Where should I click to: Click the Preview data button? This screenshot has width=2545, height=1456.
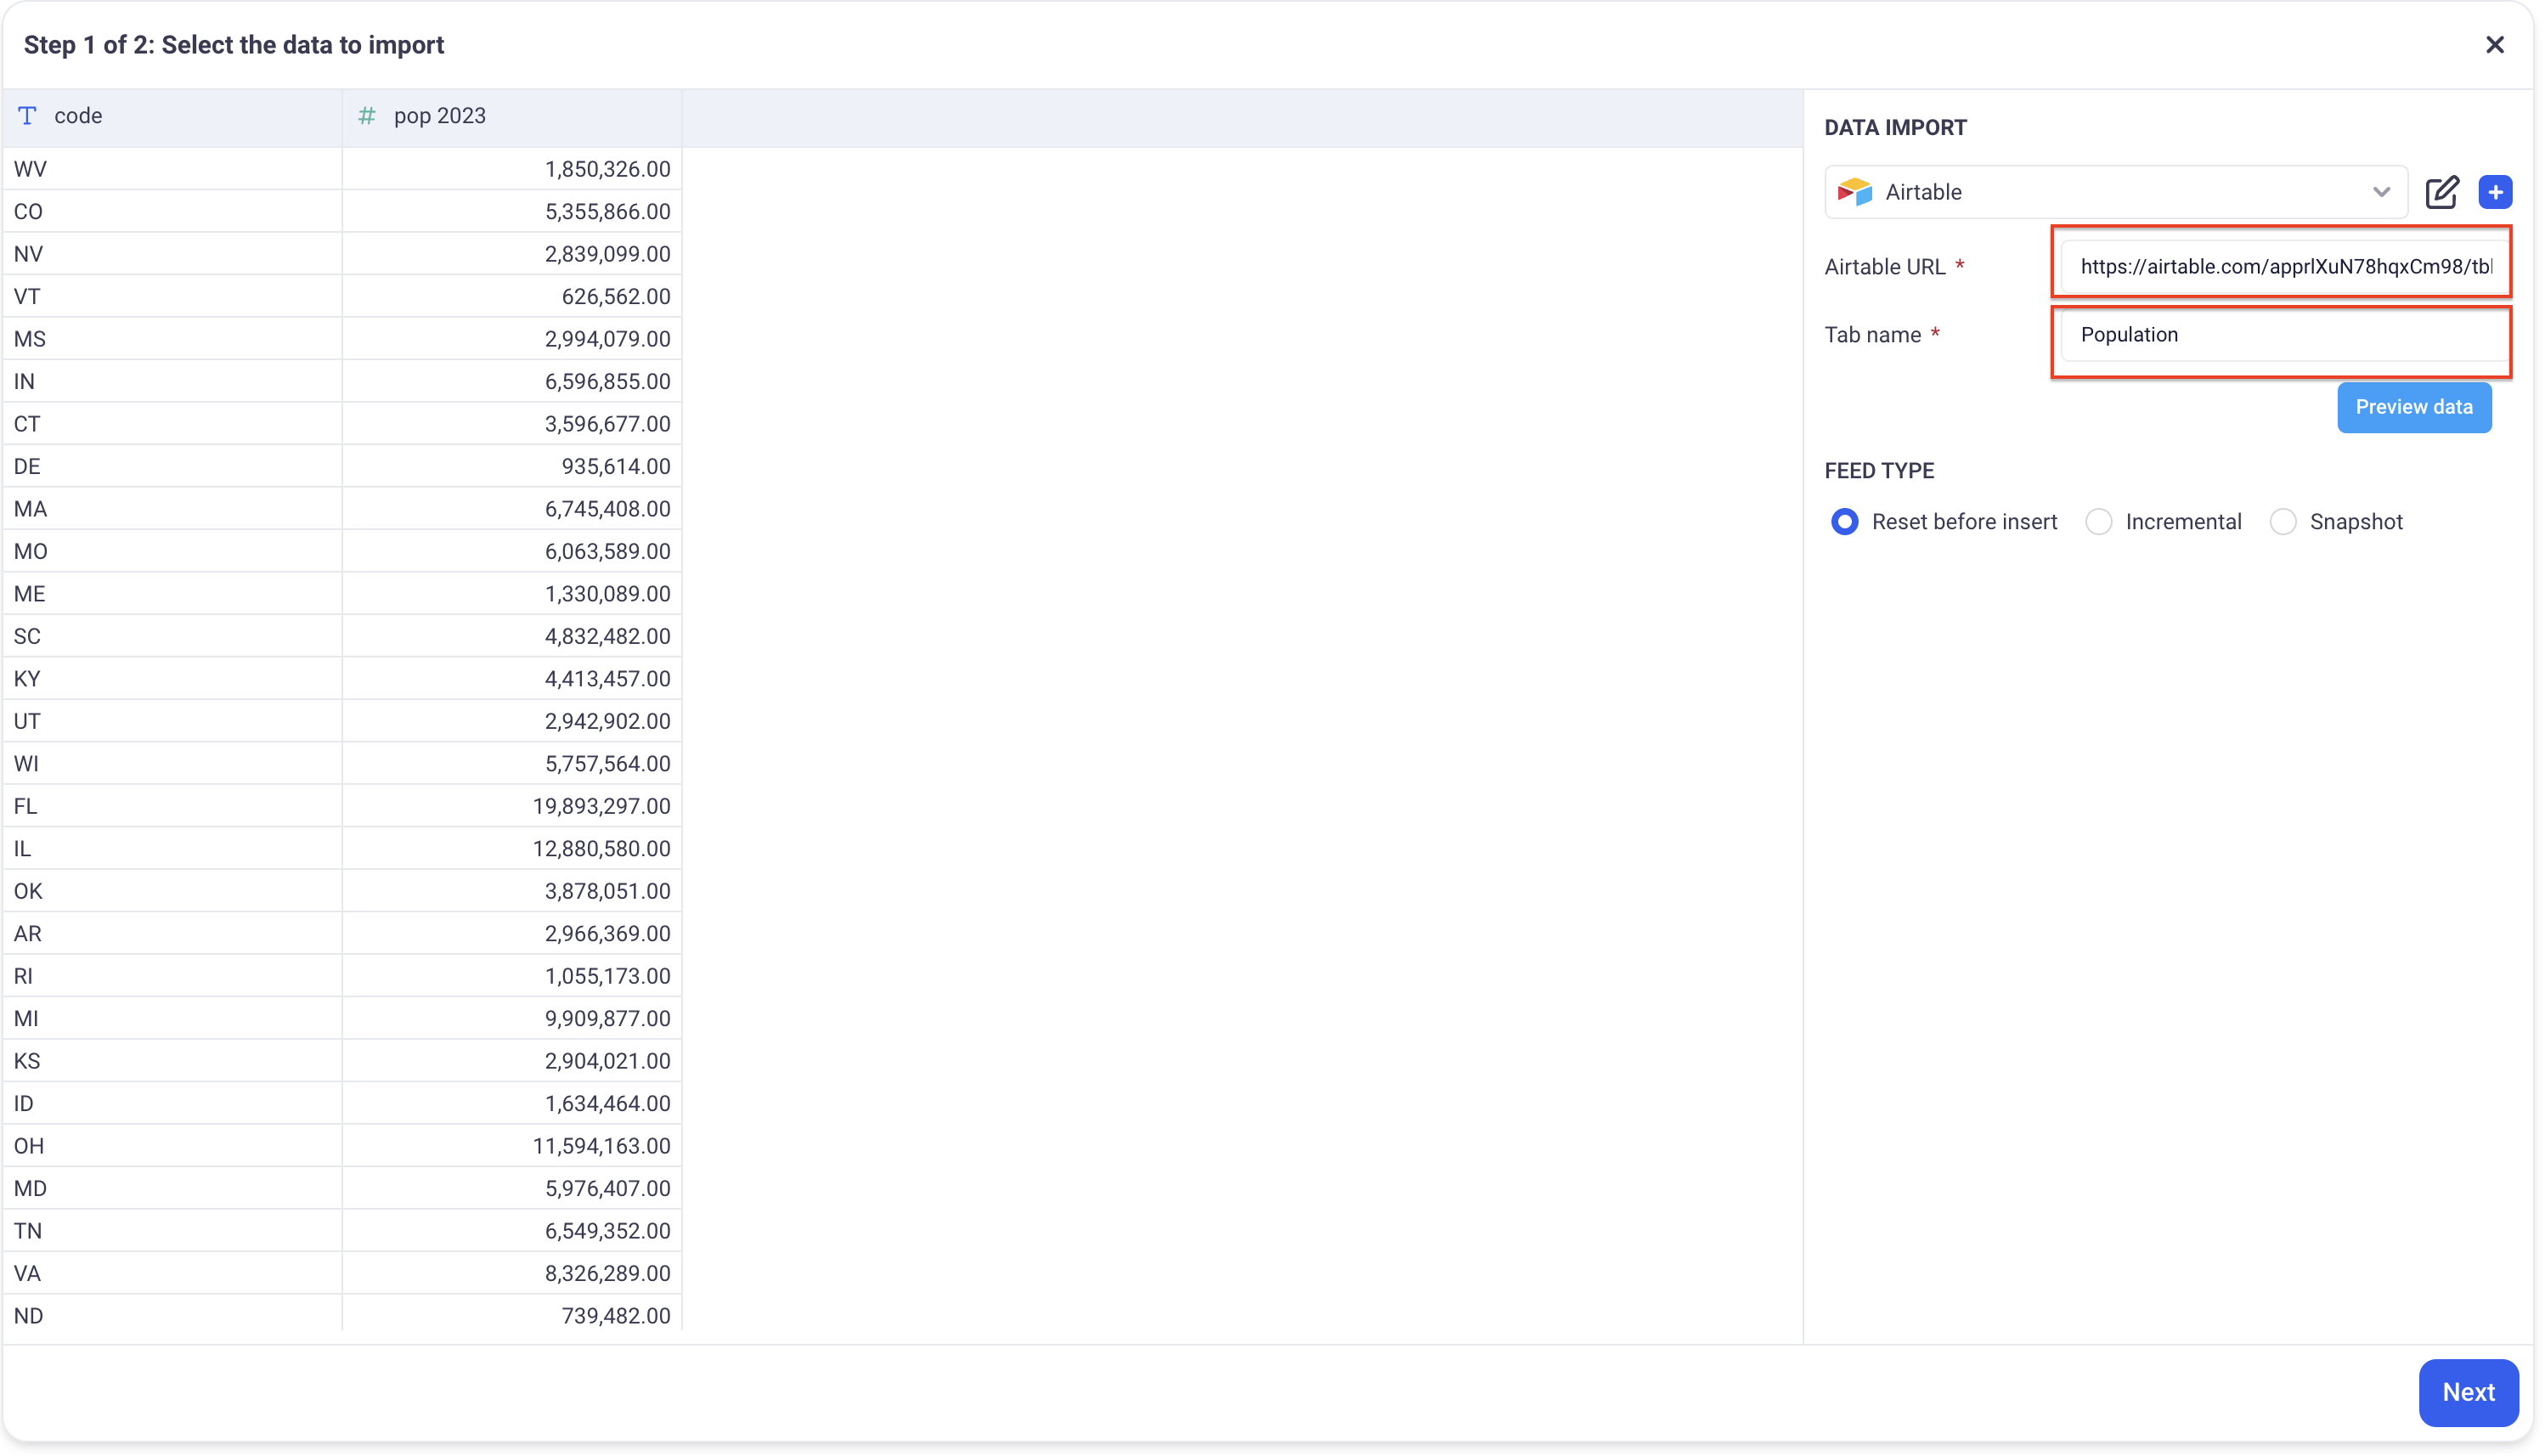pos(2413,407)
